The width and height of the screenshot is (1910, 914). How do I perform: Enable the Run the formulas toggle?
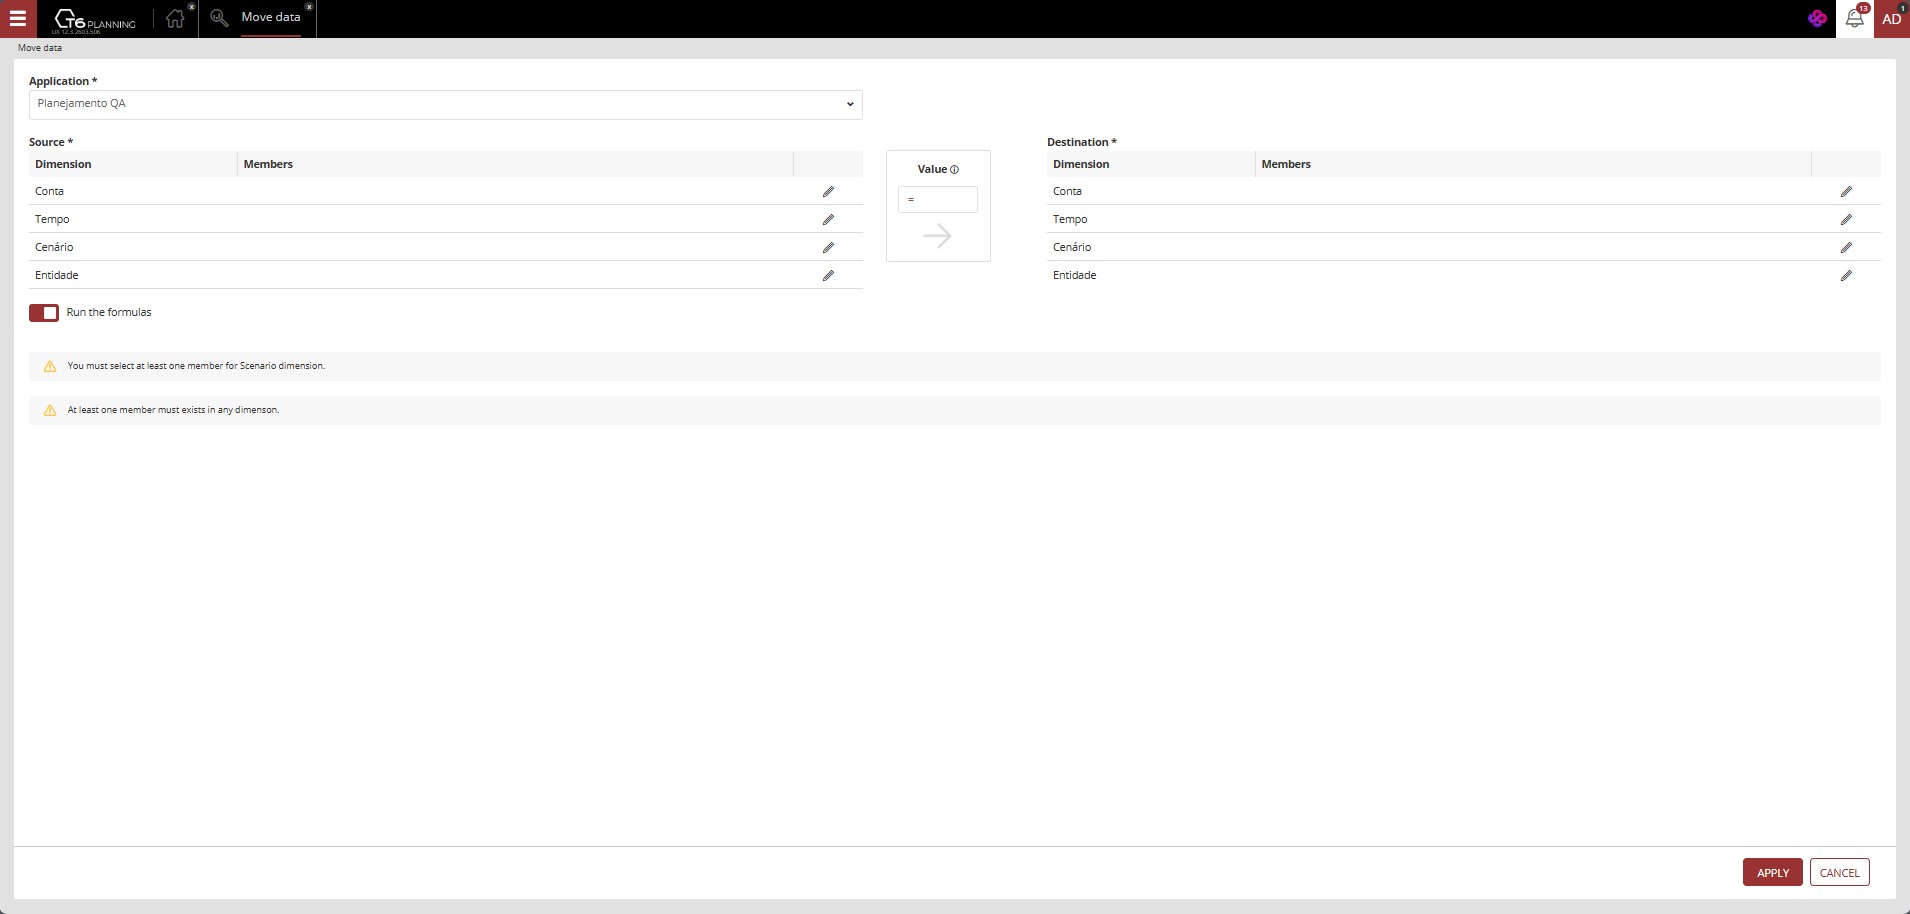pyautogui.click(x=43, y=313)
